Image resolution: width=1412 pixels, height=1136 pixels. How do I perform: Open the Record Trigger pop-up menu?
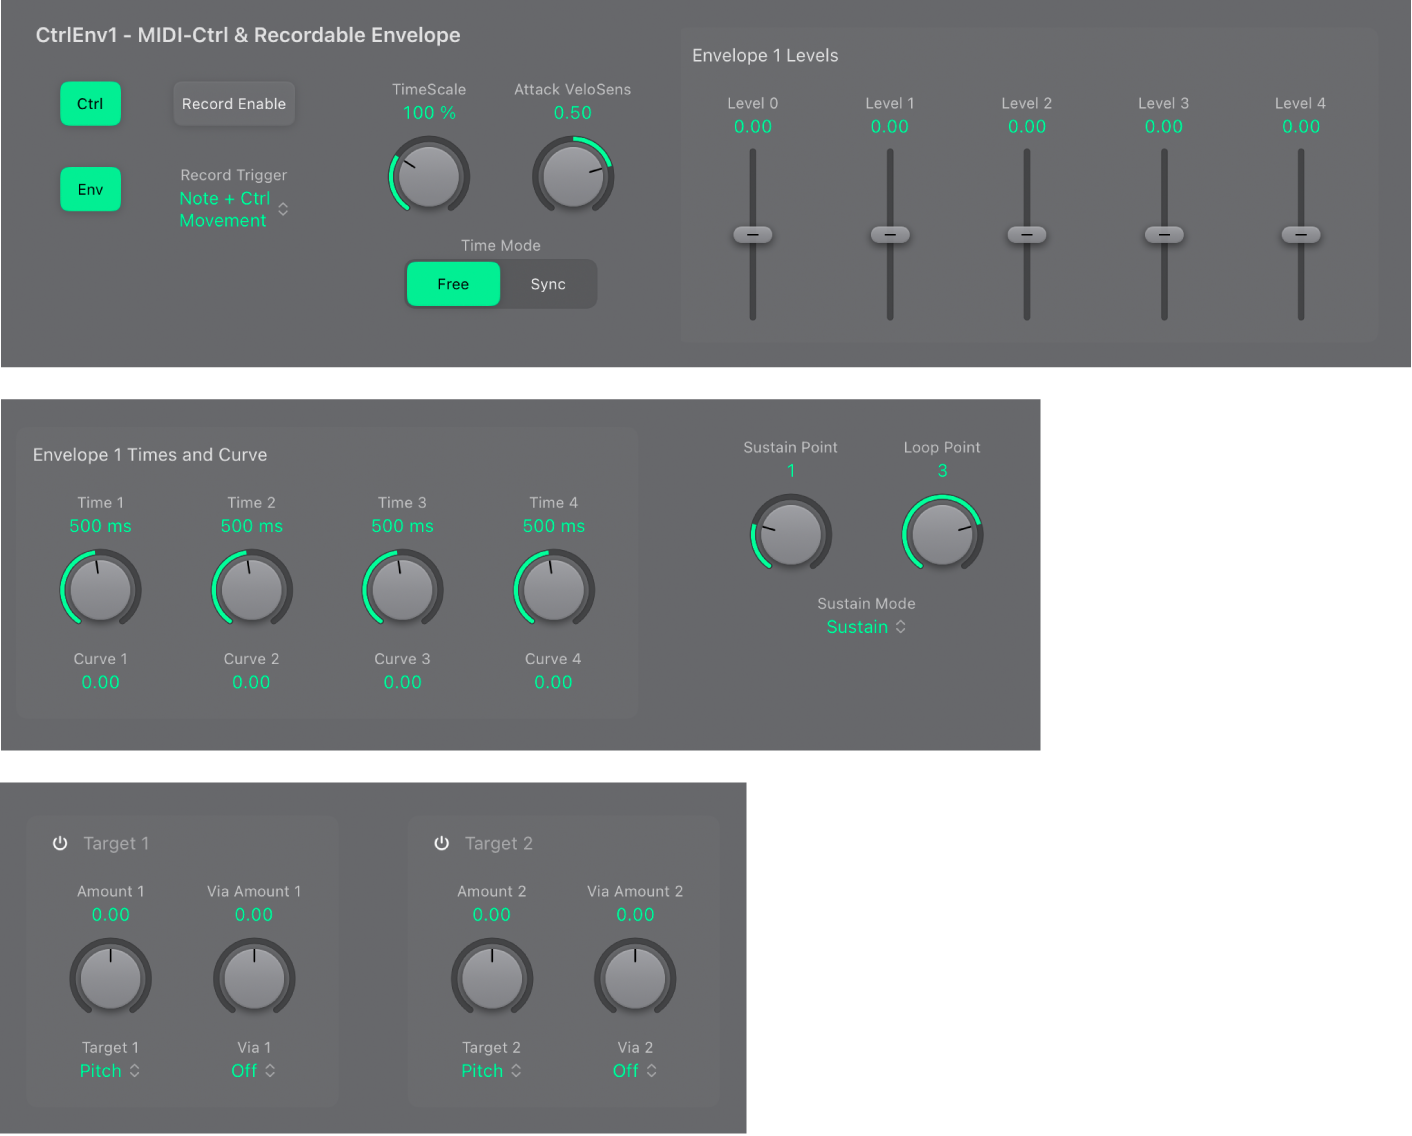[x=233, y=209]
